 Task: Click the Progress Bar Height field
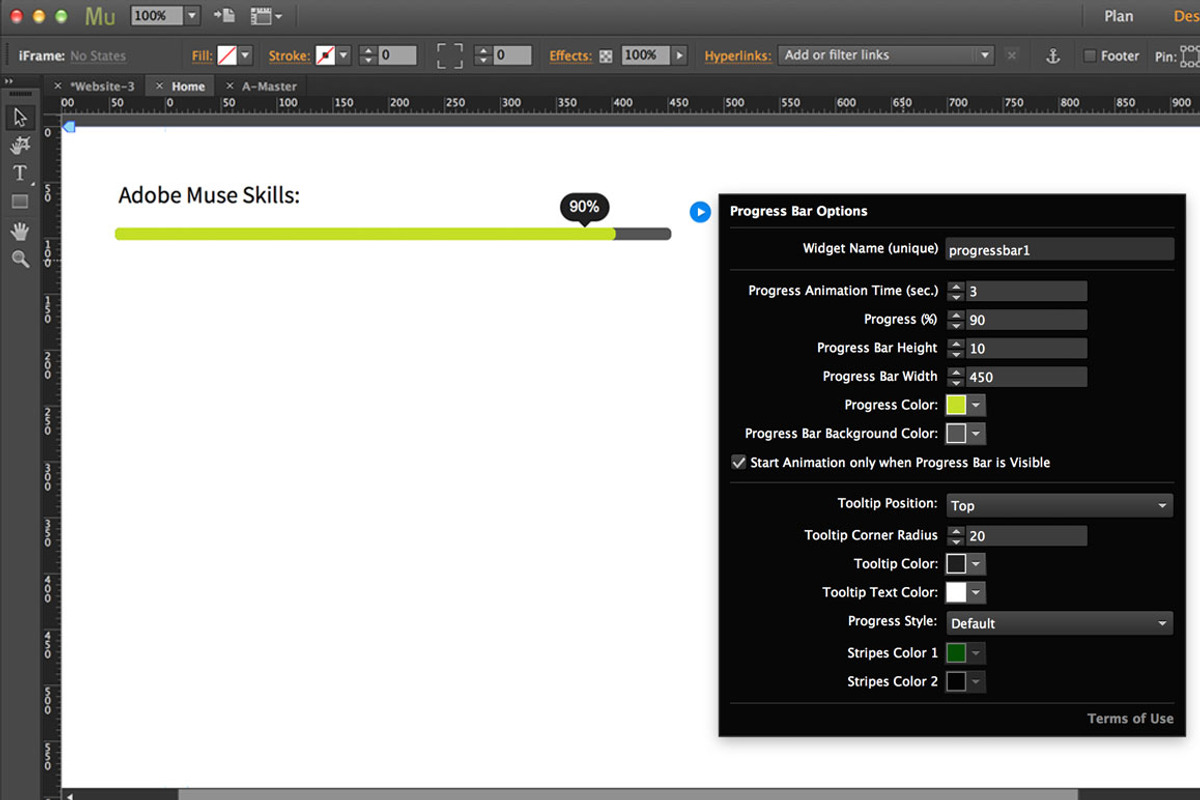1026,348
